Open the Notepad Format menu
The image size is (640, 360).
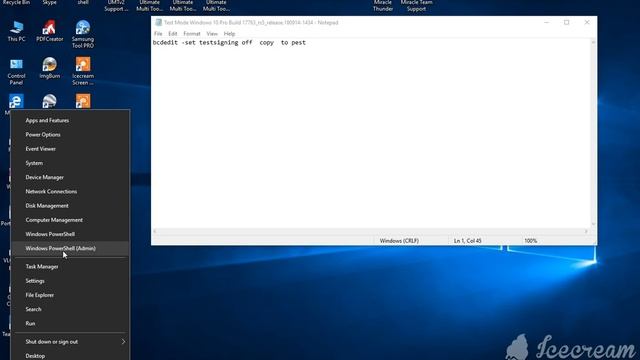pos(192,33)
